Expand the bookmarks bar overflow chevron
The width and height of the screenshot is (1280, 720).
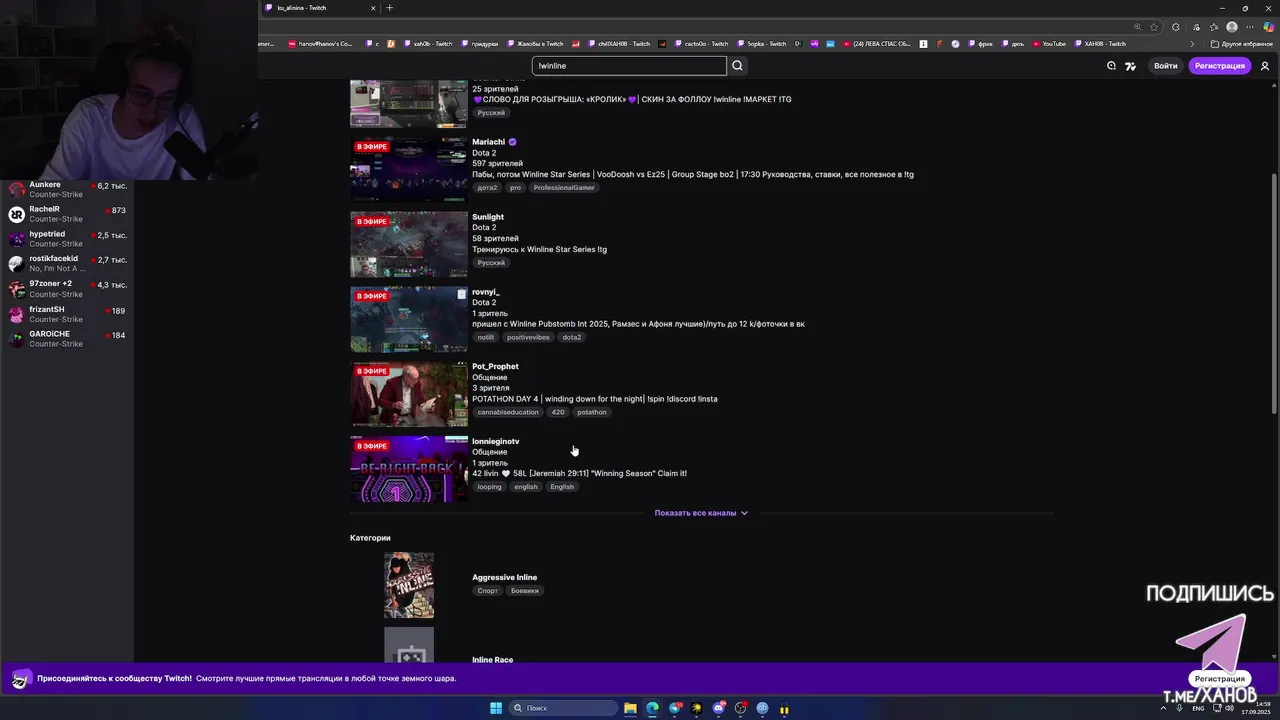pos(1192,44)
